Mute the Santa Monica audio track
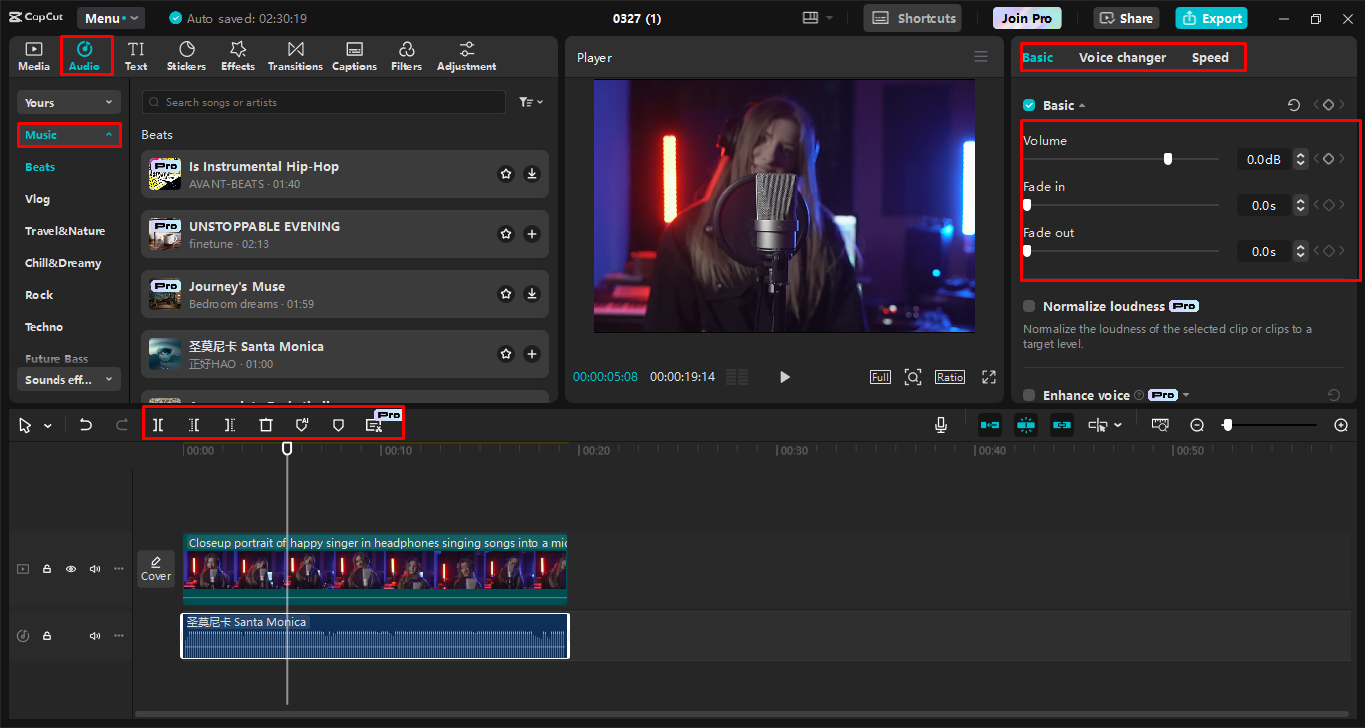Image resolution: width=1365 pixels, height=728 pixels. (95, 636)
